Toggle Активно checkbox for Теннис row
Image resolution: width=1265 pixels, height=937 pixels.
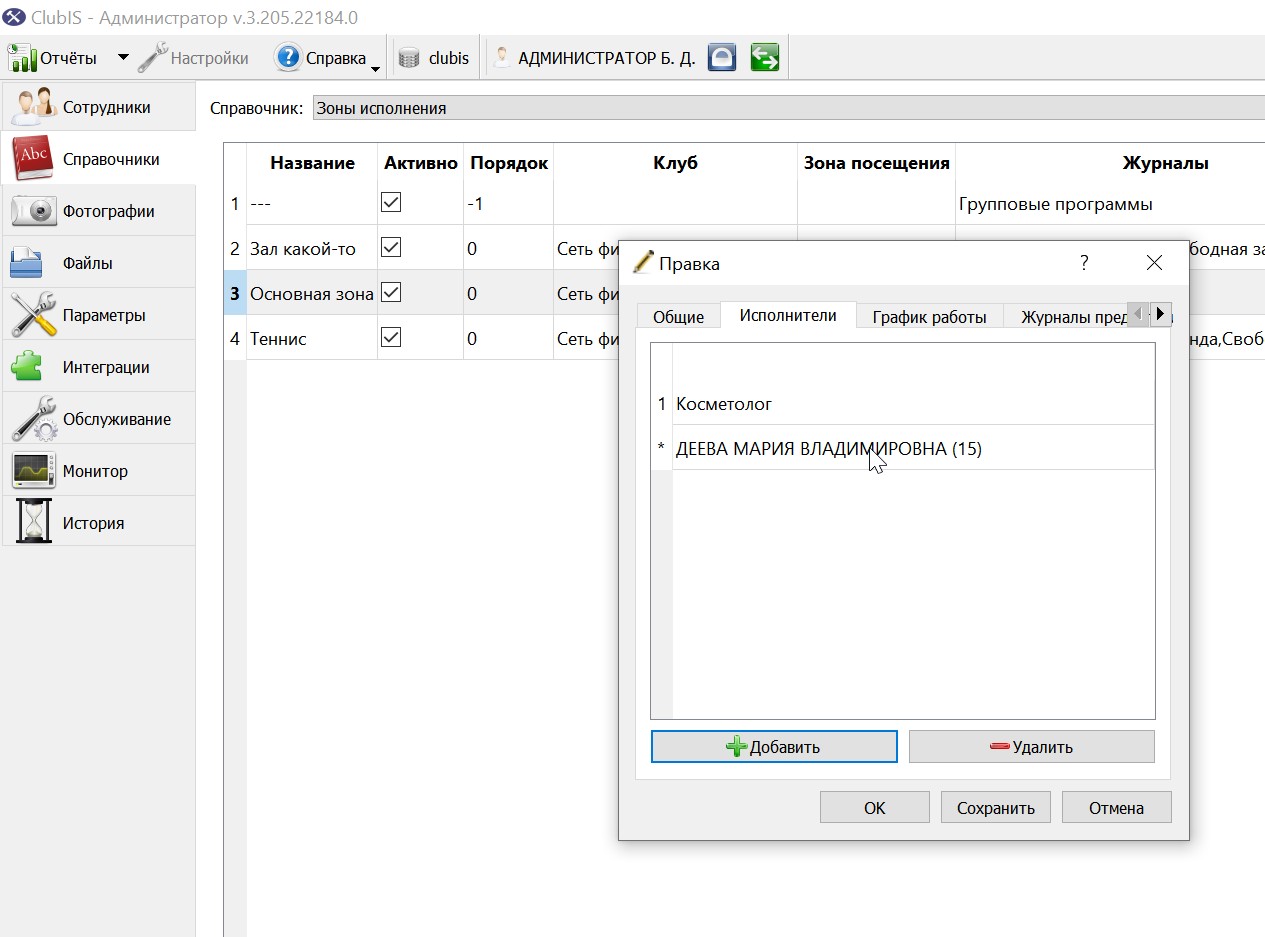click(391, 338)
